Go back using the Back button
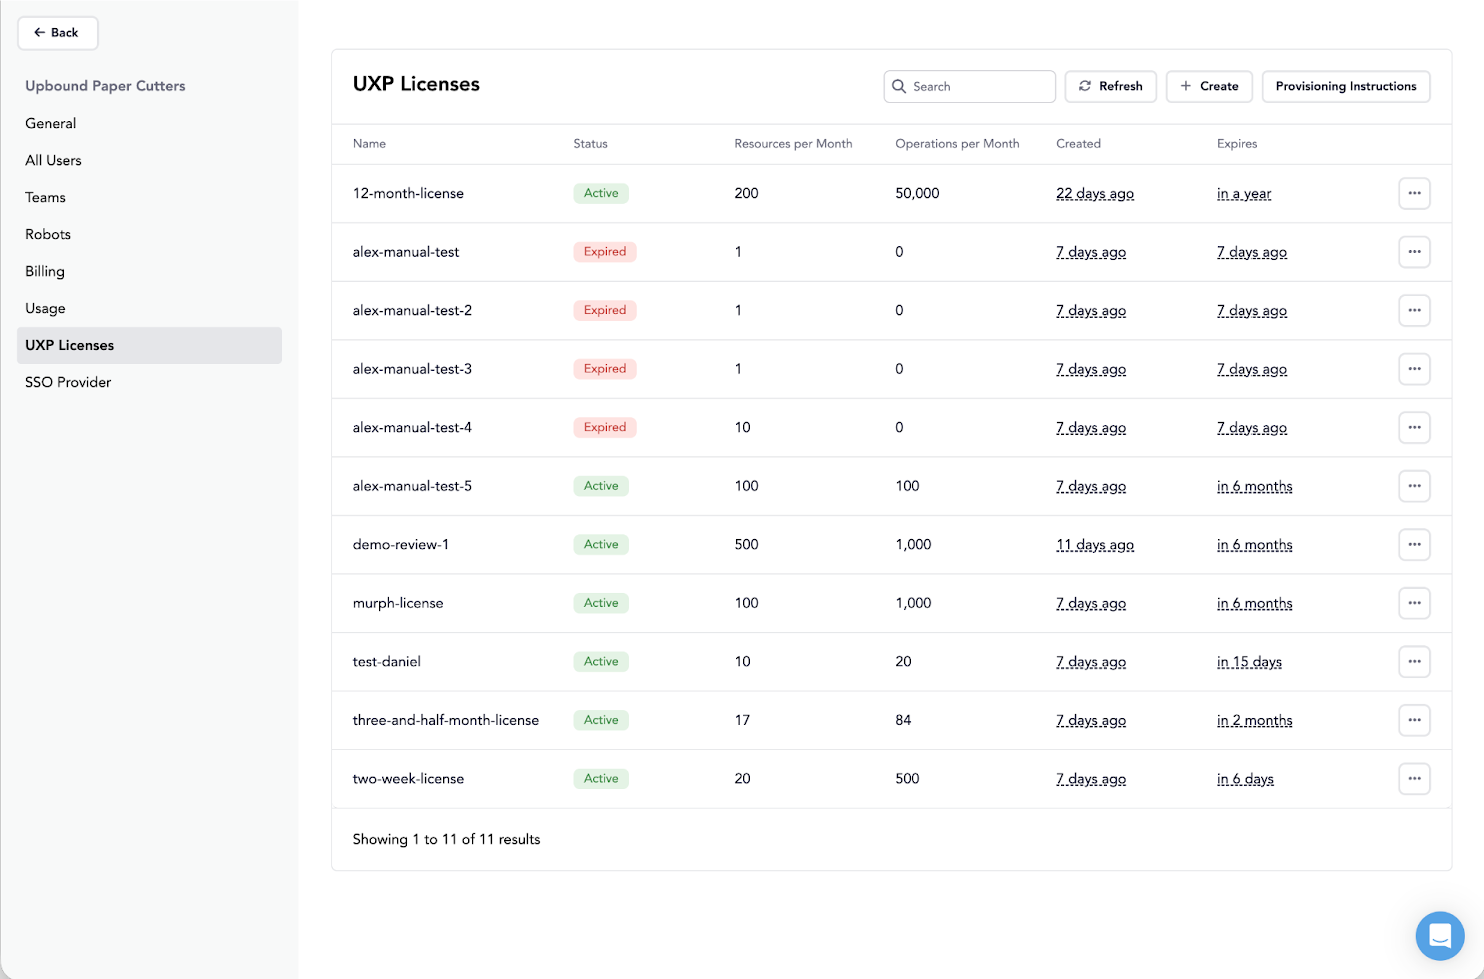 [x=57, y=33]
